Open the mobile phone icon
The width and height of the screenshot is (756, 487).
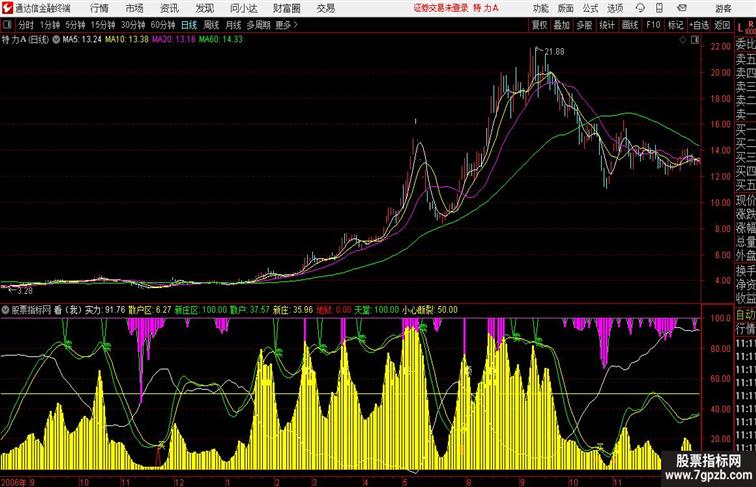point(659,8)
